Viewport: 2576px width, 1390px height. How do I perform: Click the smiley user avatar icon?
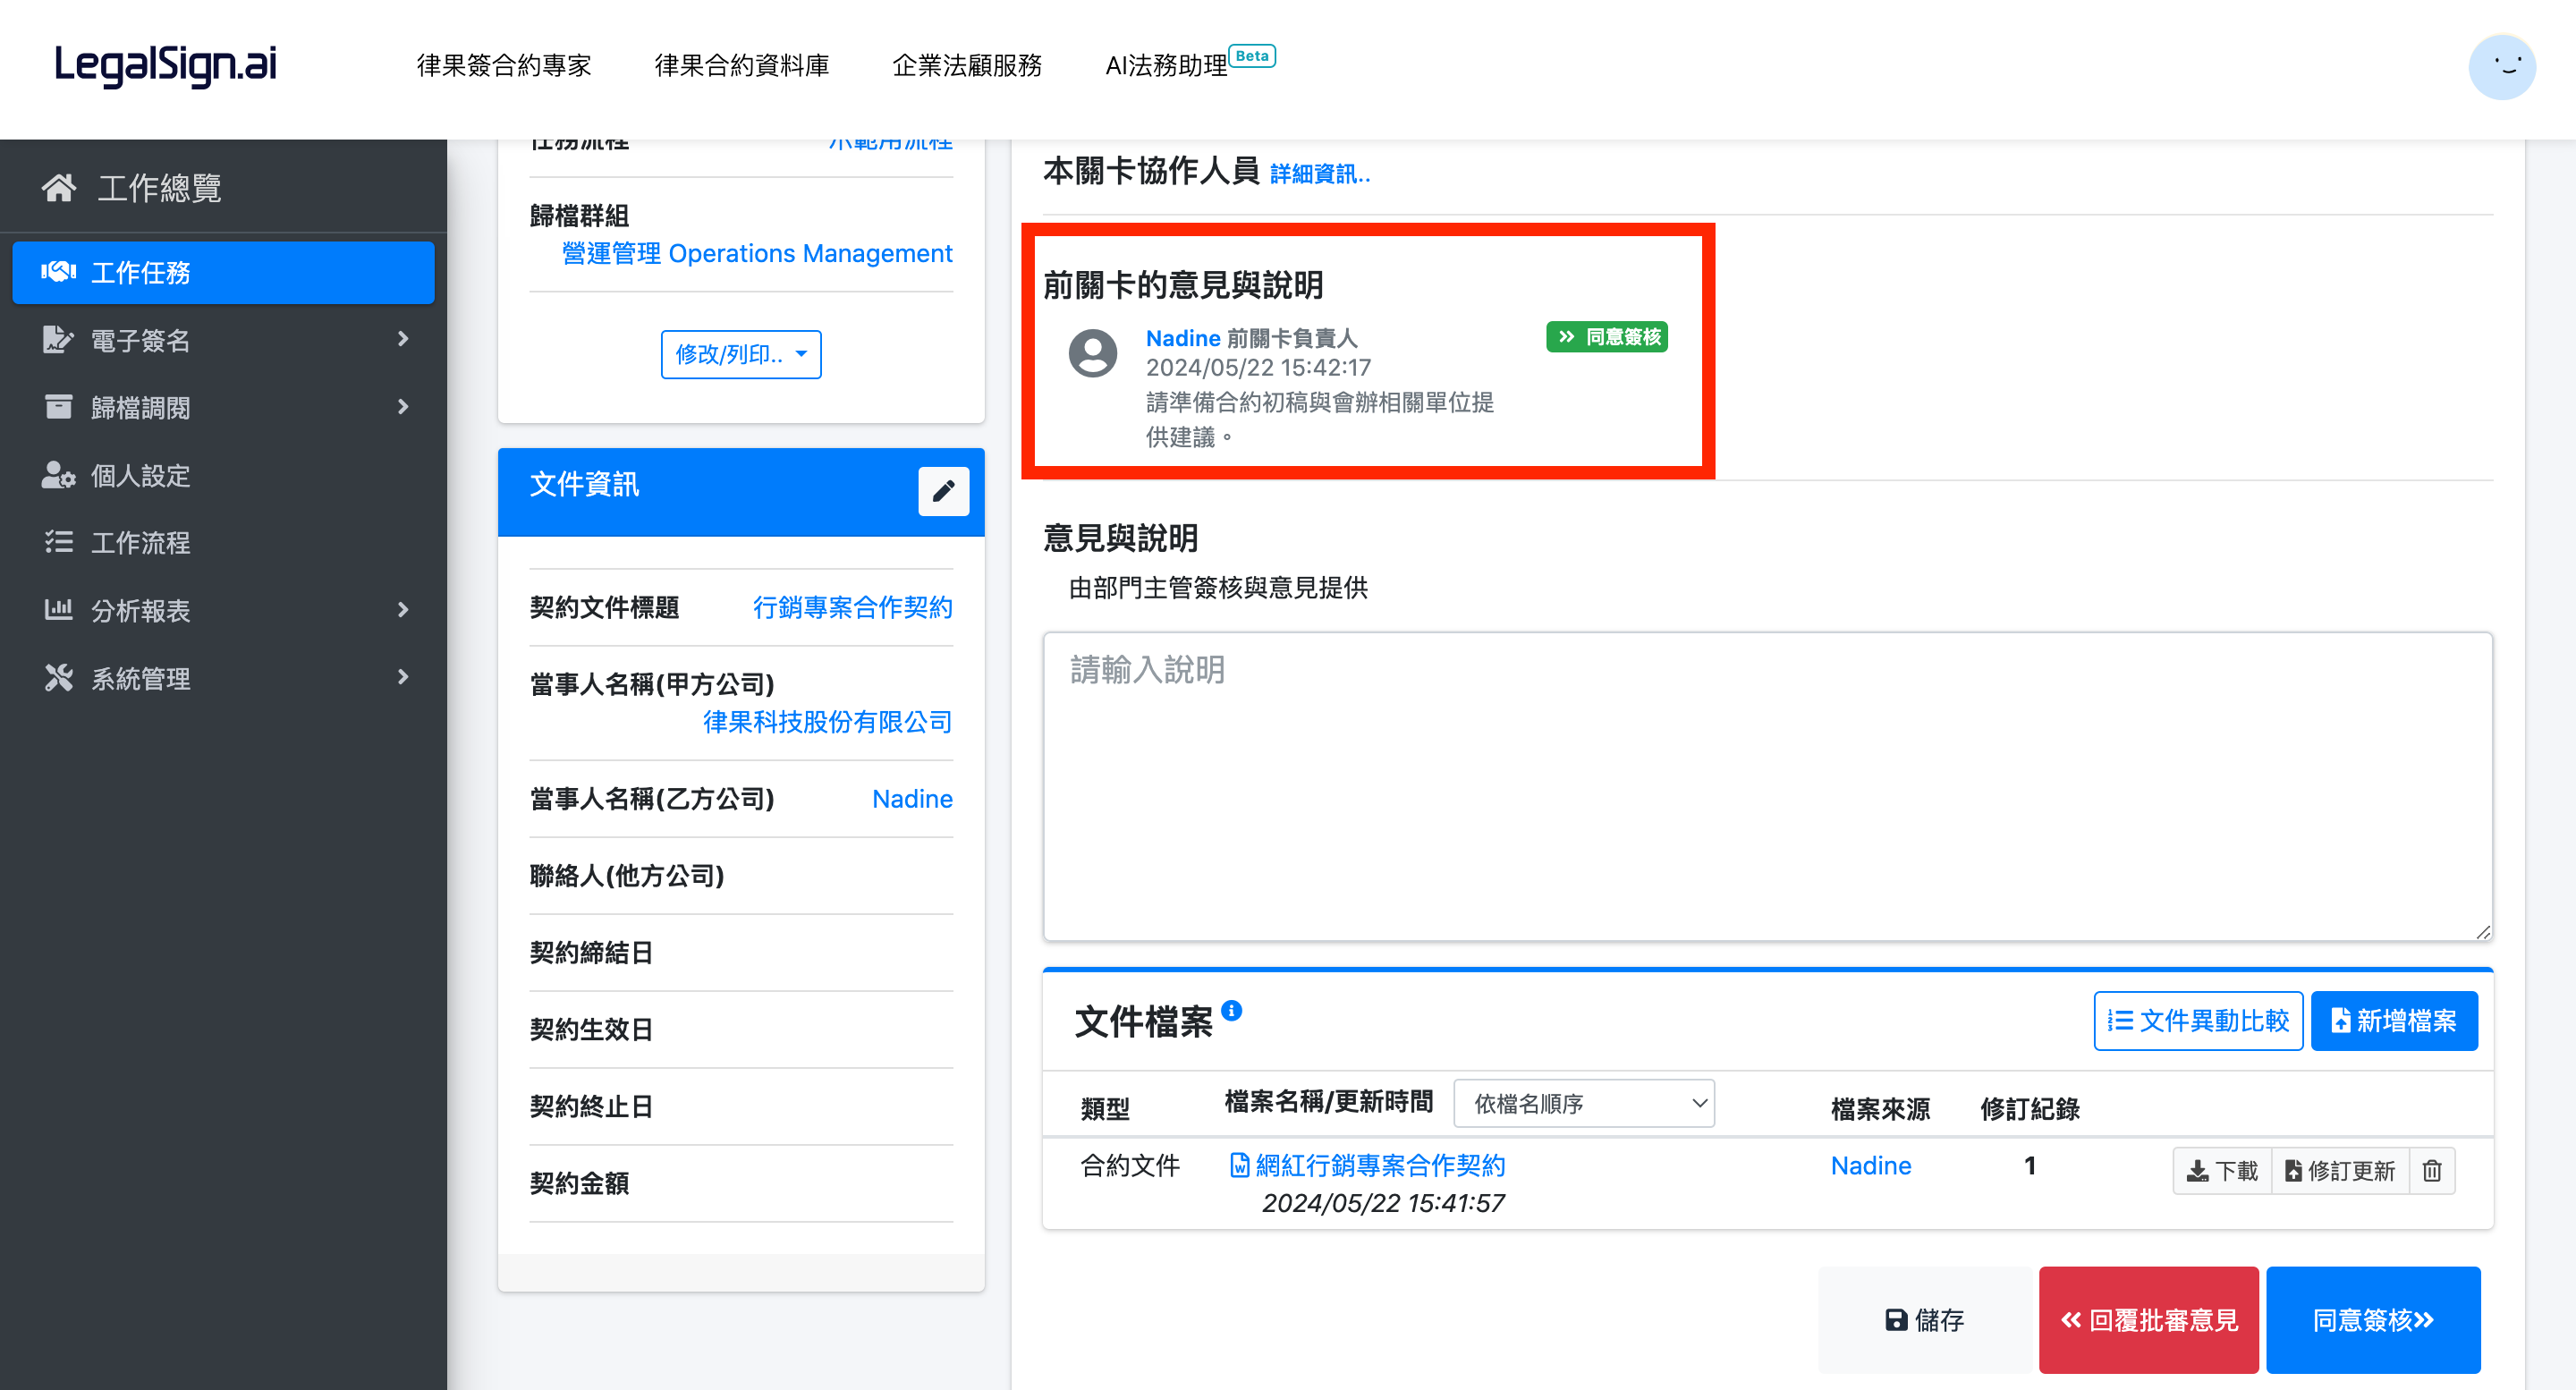2501,67
